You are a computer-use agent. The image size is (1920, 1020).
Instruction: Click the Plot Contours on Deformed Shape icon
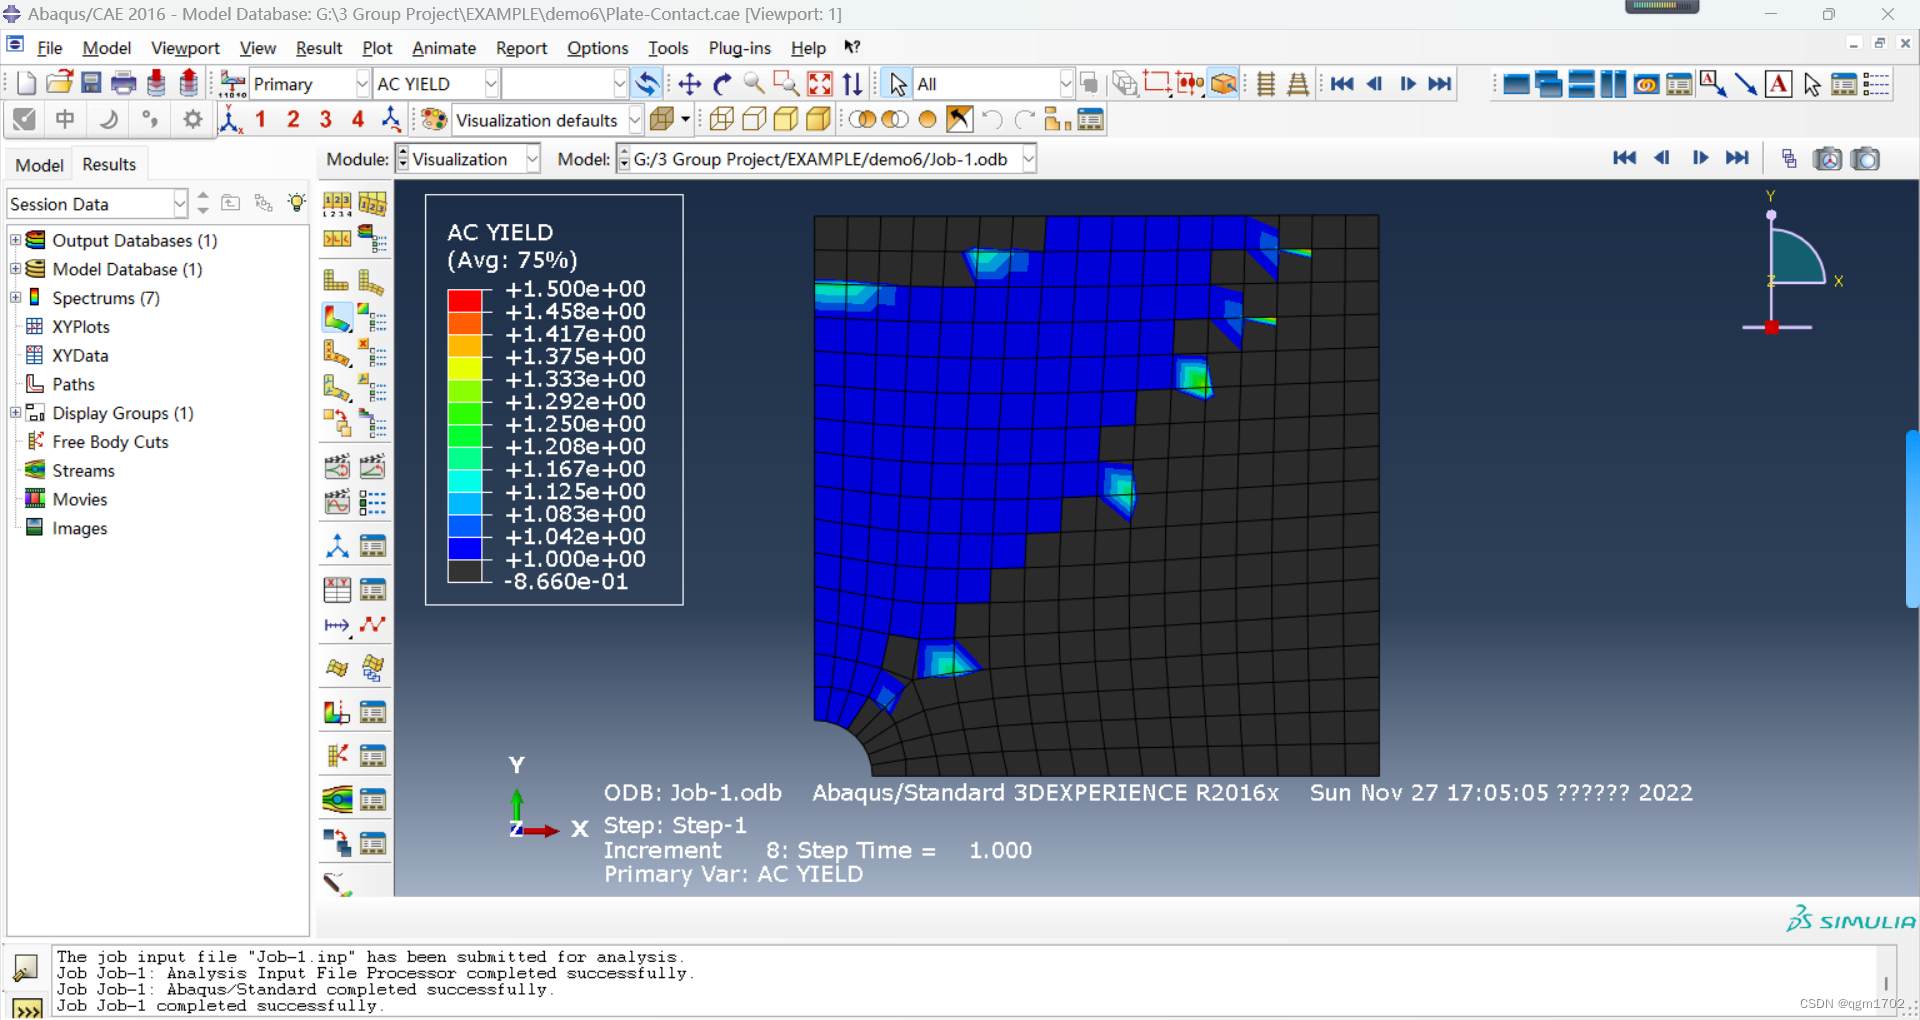coord(337,318)
